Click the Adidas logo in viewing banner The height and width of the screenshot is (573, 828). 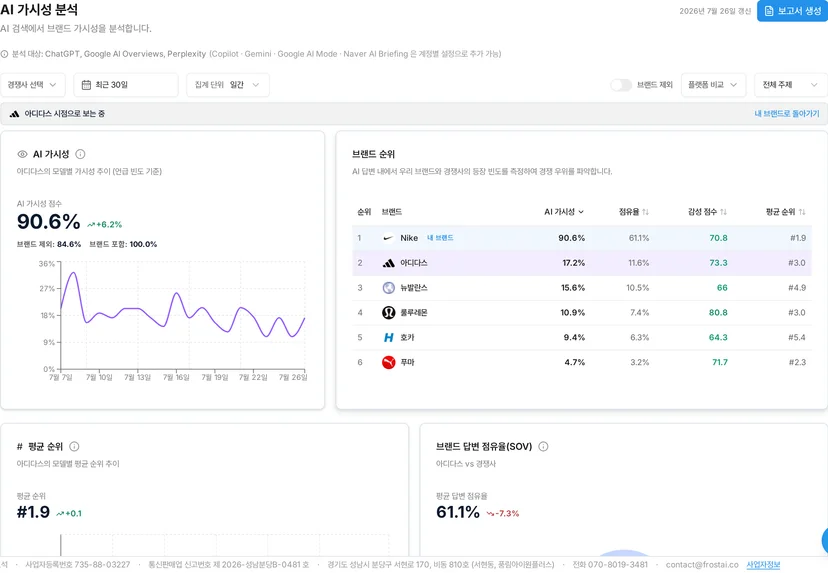14,114
